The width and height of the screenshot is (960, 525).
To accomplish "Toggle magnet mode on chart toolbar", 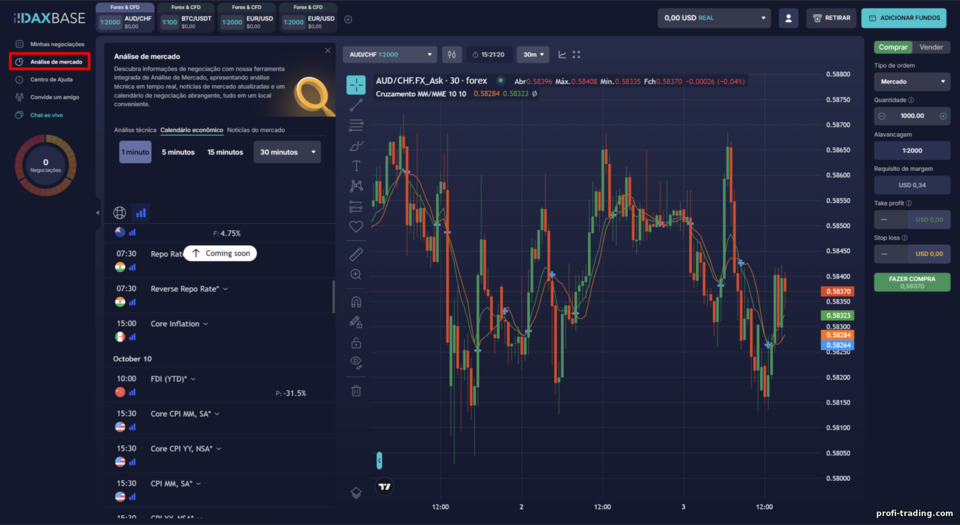I will [356, 302].
